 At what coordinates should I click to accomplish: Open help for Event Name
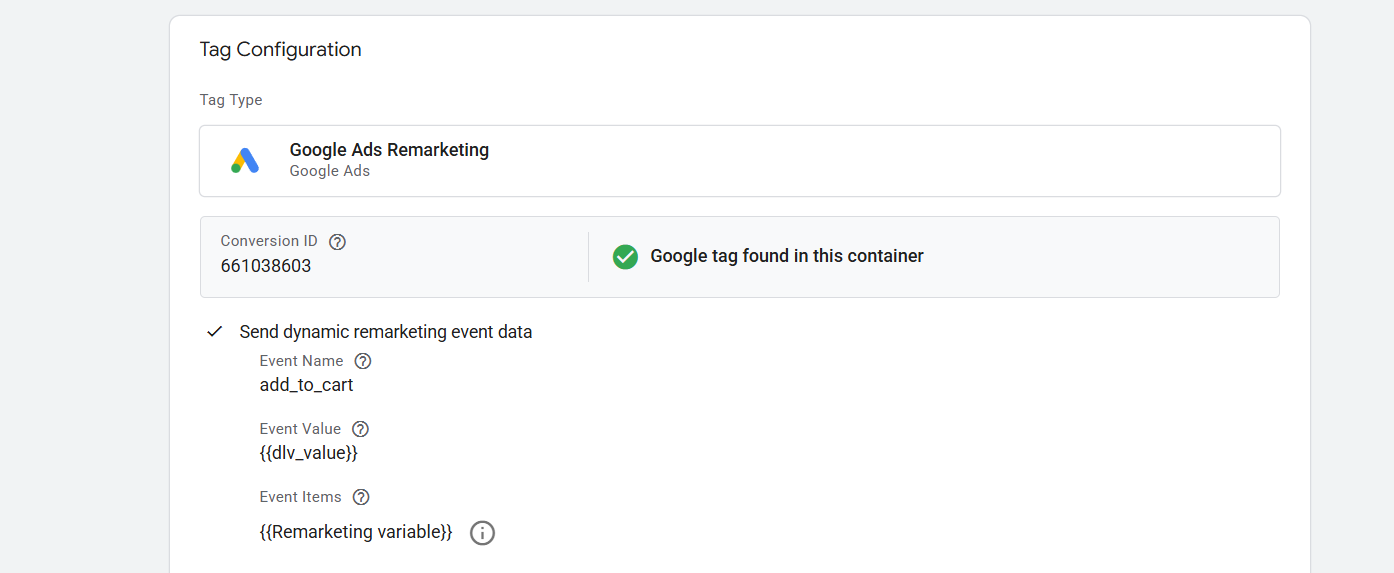[363, 361]
